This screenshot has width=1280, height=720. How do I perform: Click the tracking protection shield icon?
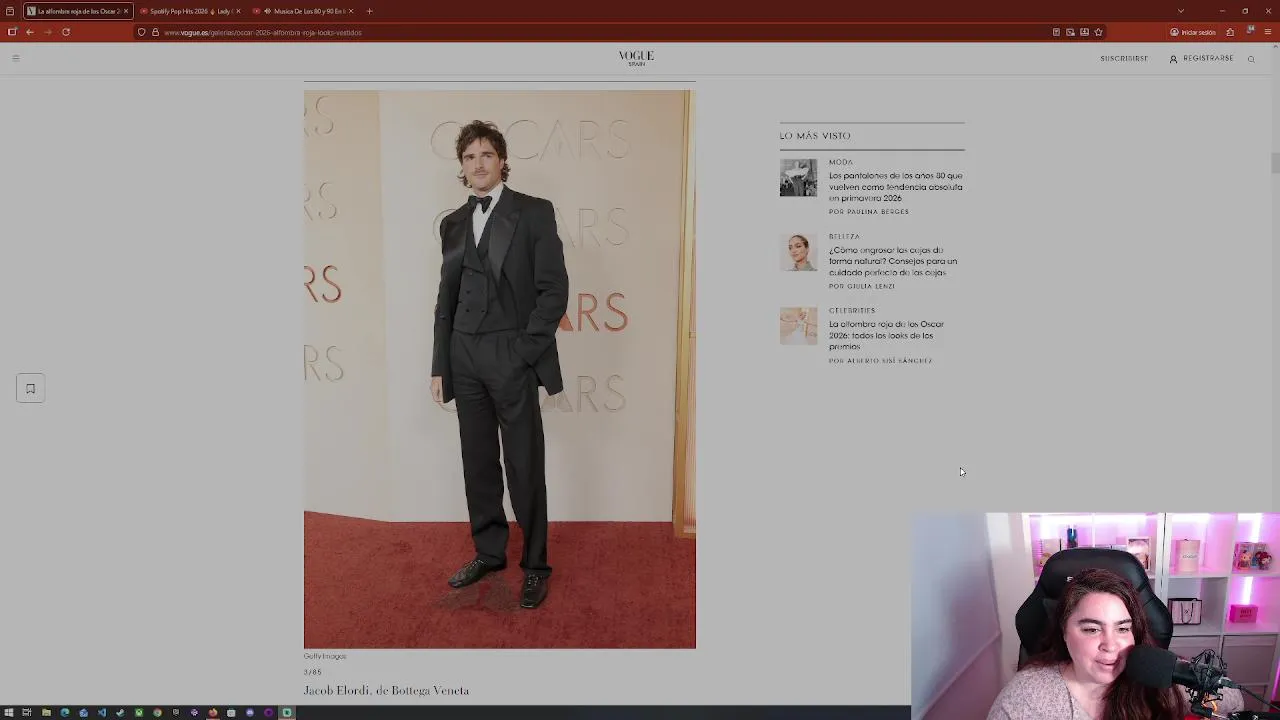tap(142, 32)
